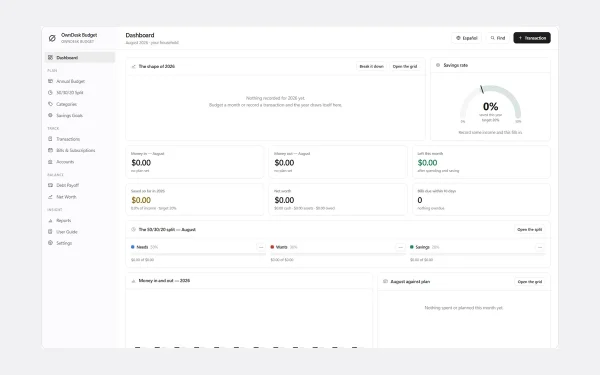Viewport: 600px width, 375px height.
Task: Click the OwnDesk Budget logo icon
Action: click(52, 38)
